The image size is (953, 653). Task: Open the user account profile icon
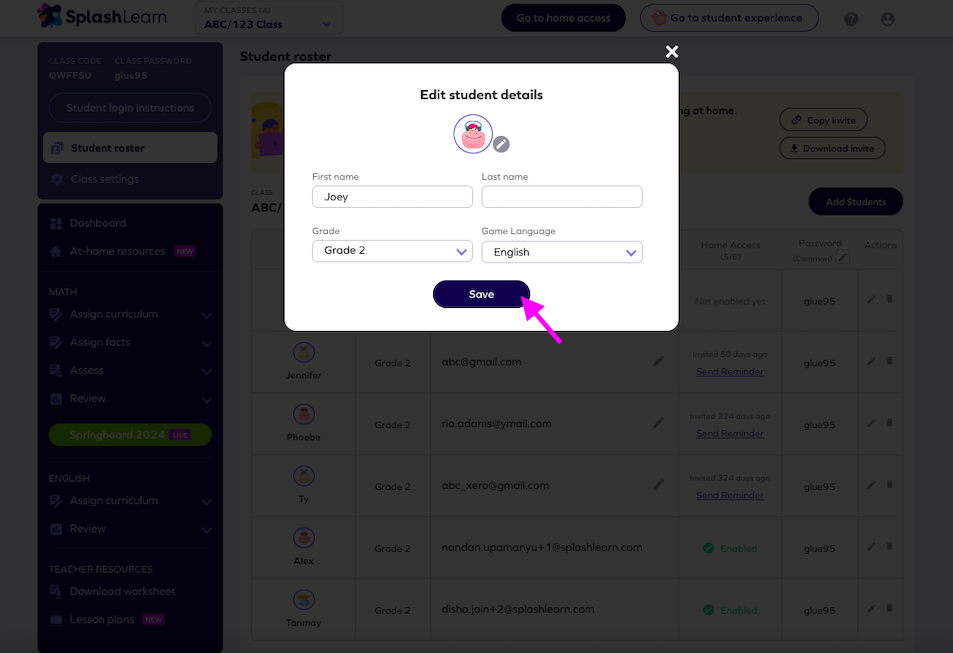(887, 19)
